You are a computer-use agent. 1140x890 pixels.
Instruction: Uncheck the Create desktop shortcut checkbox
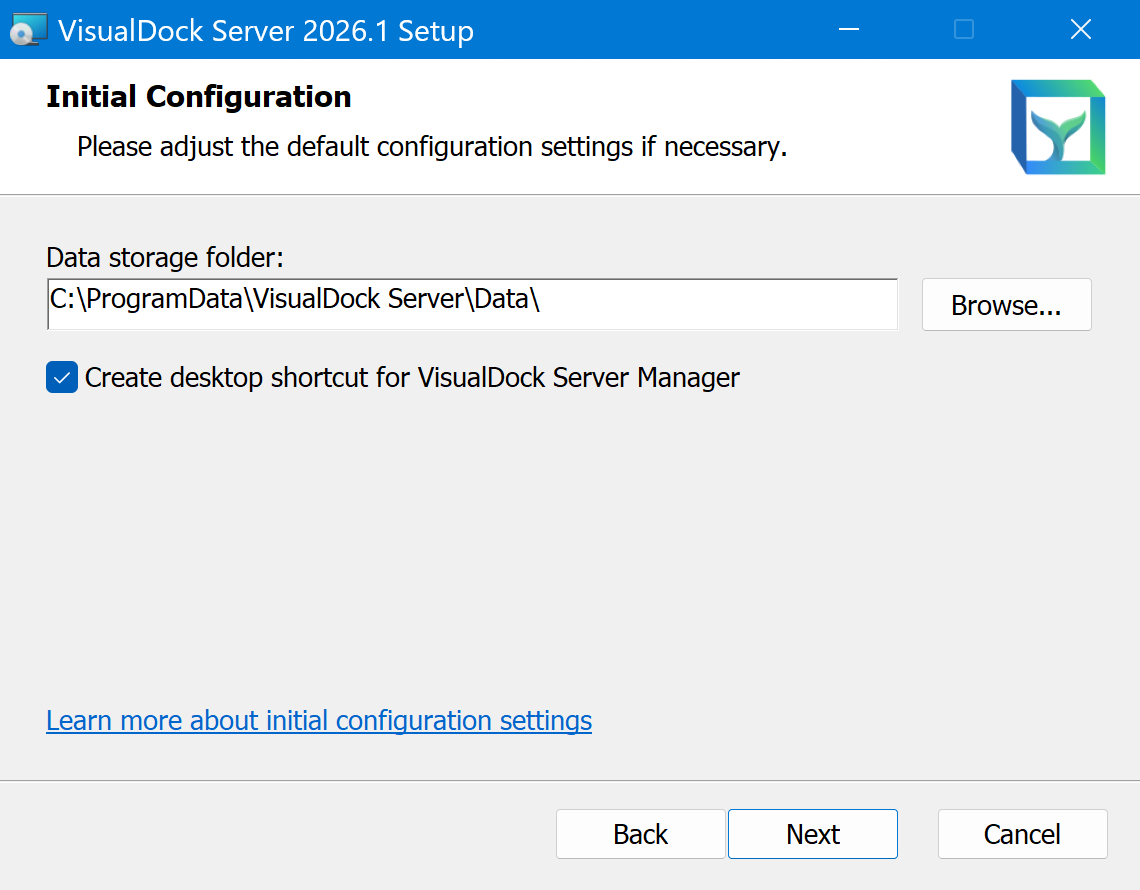point(62,378)
